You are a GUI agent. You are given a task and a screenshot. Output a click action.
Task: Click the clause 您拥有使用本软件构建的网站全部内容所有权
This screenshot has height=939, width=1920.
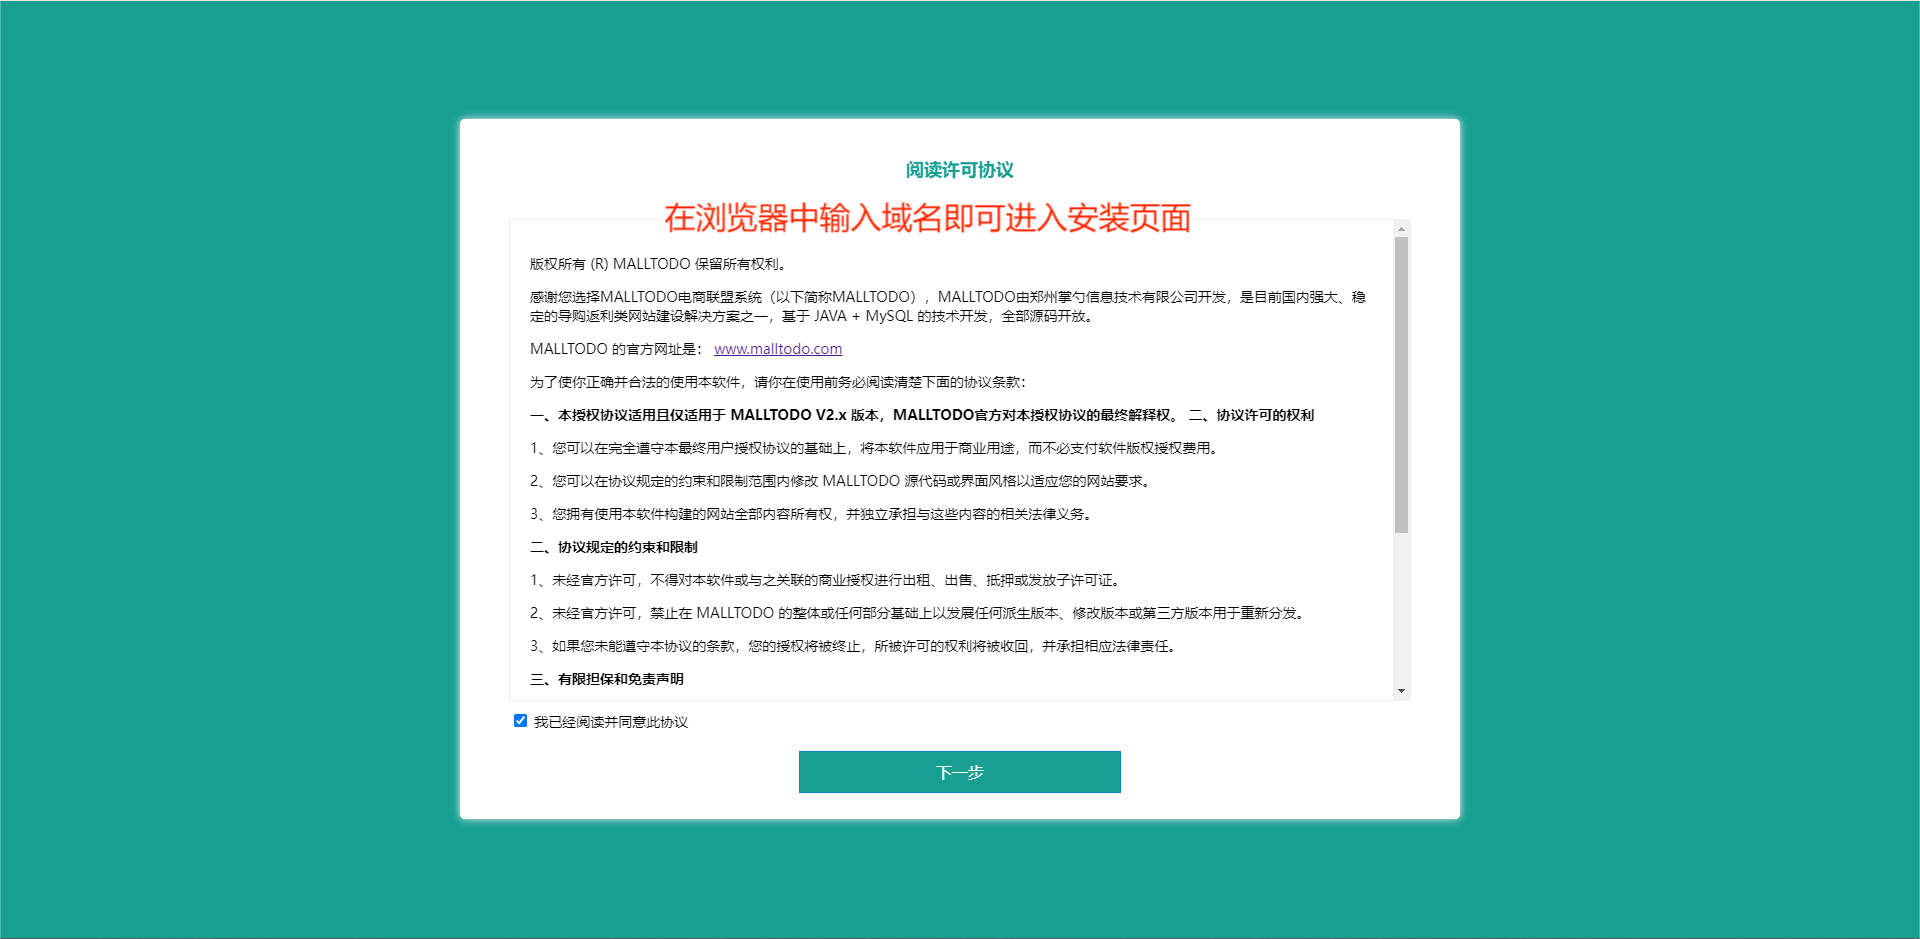coord(812,514)
